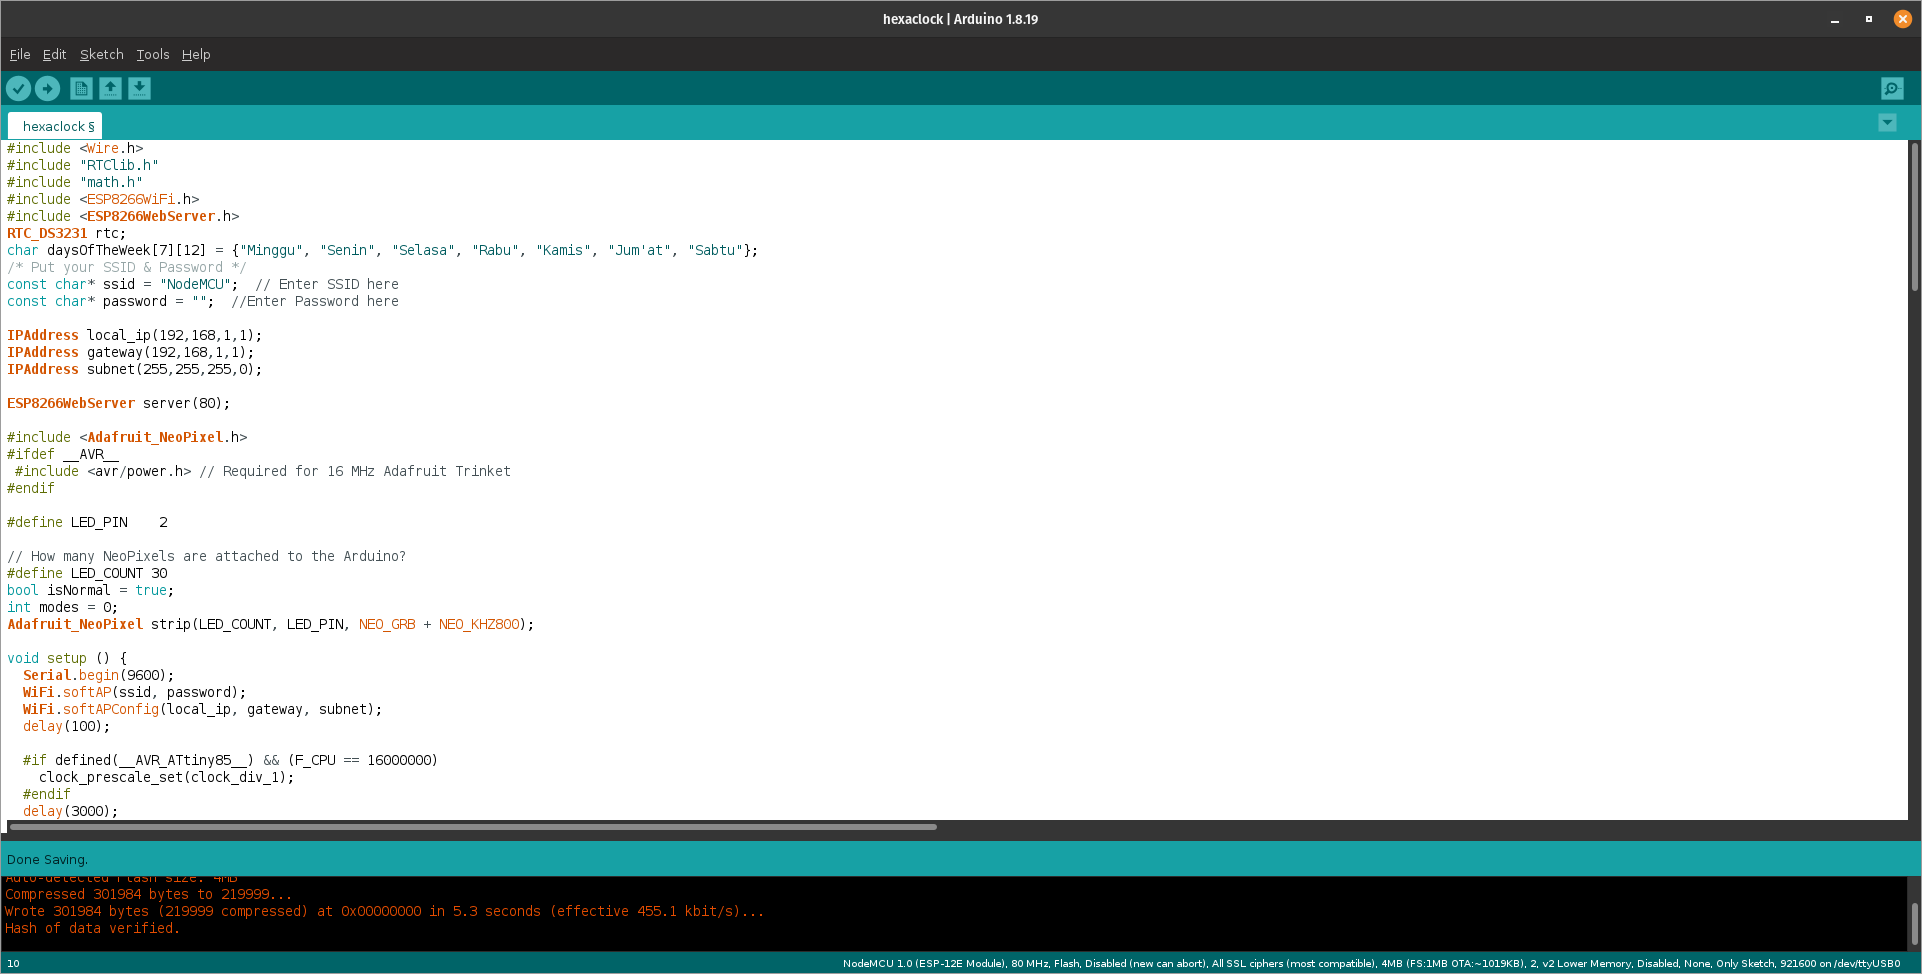The width and height of the screenshot is (1922, 974).
Task: Click the '#include <ESP8266WiFi.h>' line
Action: pos(103,200)
